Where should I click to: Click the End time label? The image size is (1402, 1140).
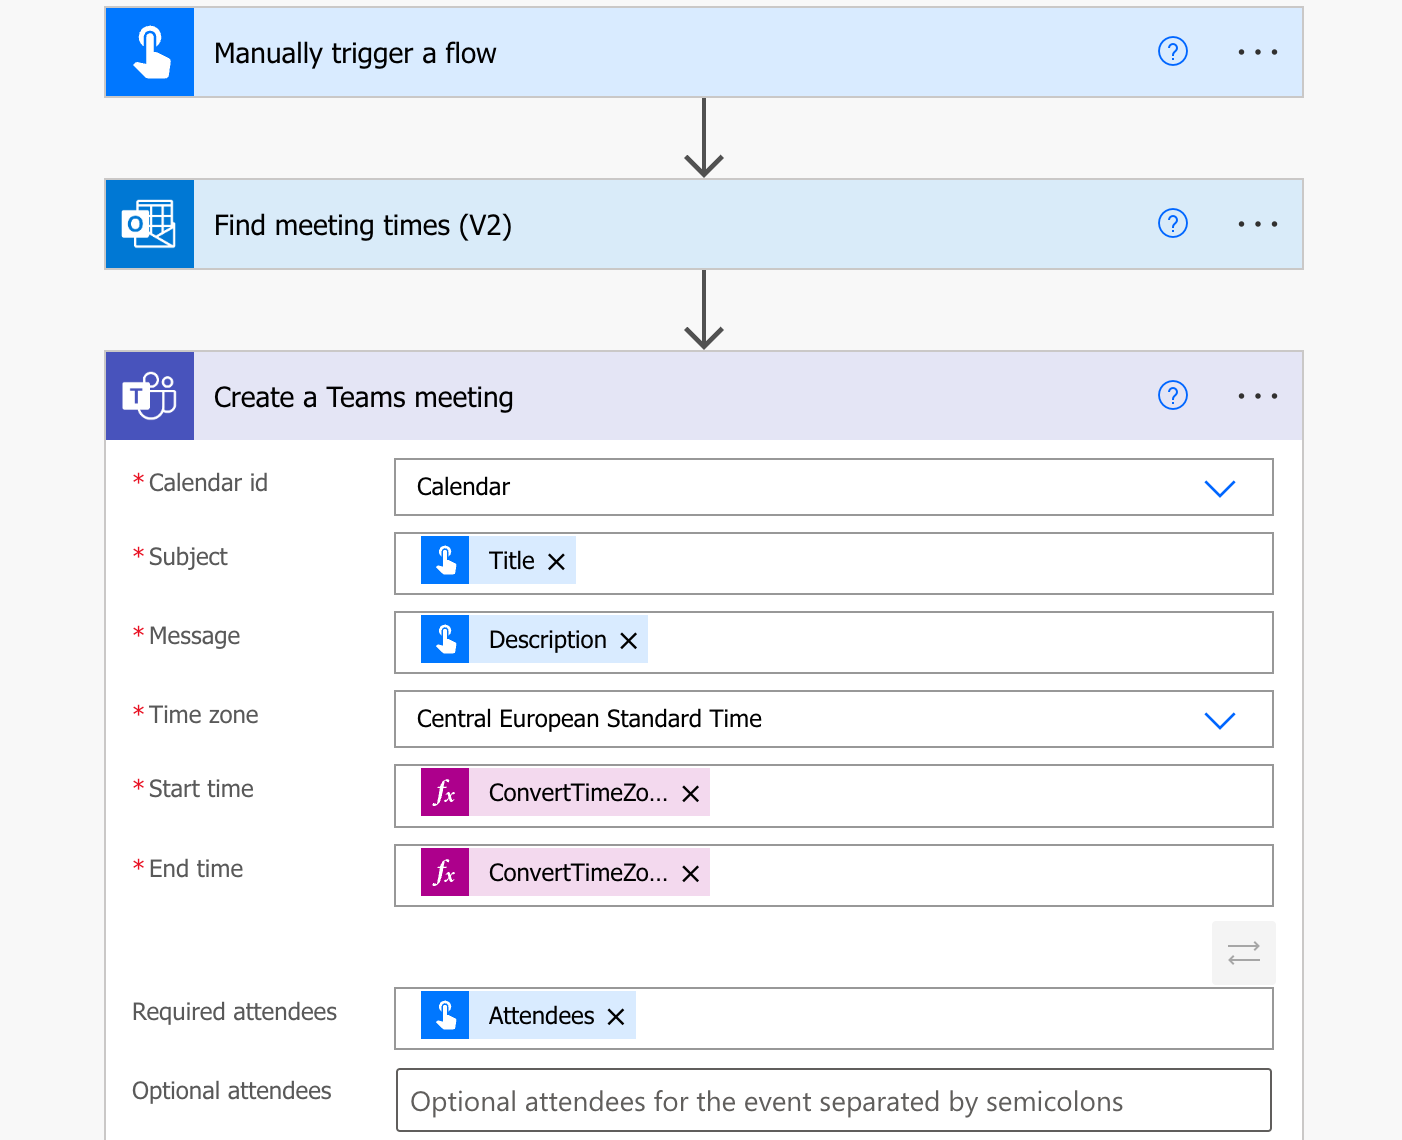pyautogui.click(x=196, y=869)
